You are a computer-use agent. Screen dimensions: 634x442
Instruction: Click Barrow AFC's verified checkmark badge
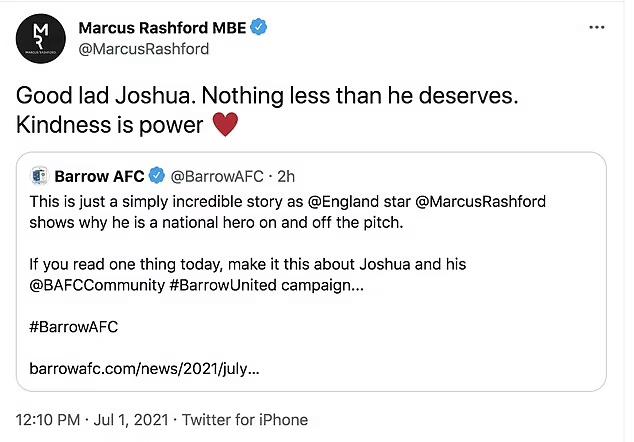tap(157, 177)
